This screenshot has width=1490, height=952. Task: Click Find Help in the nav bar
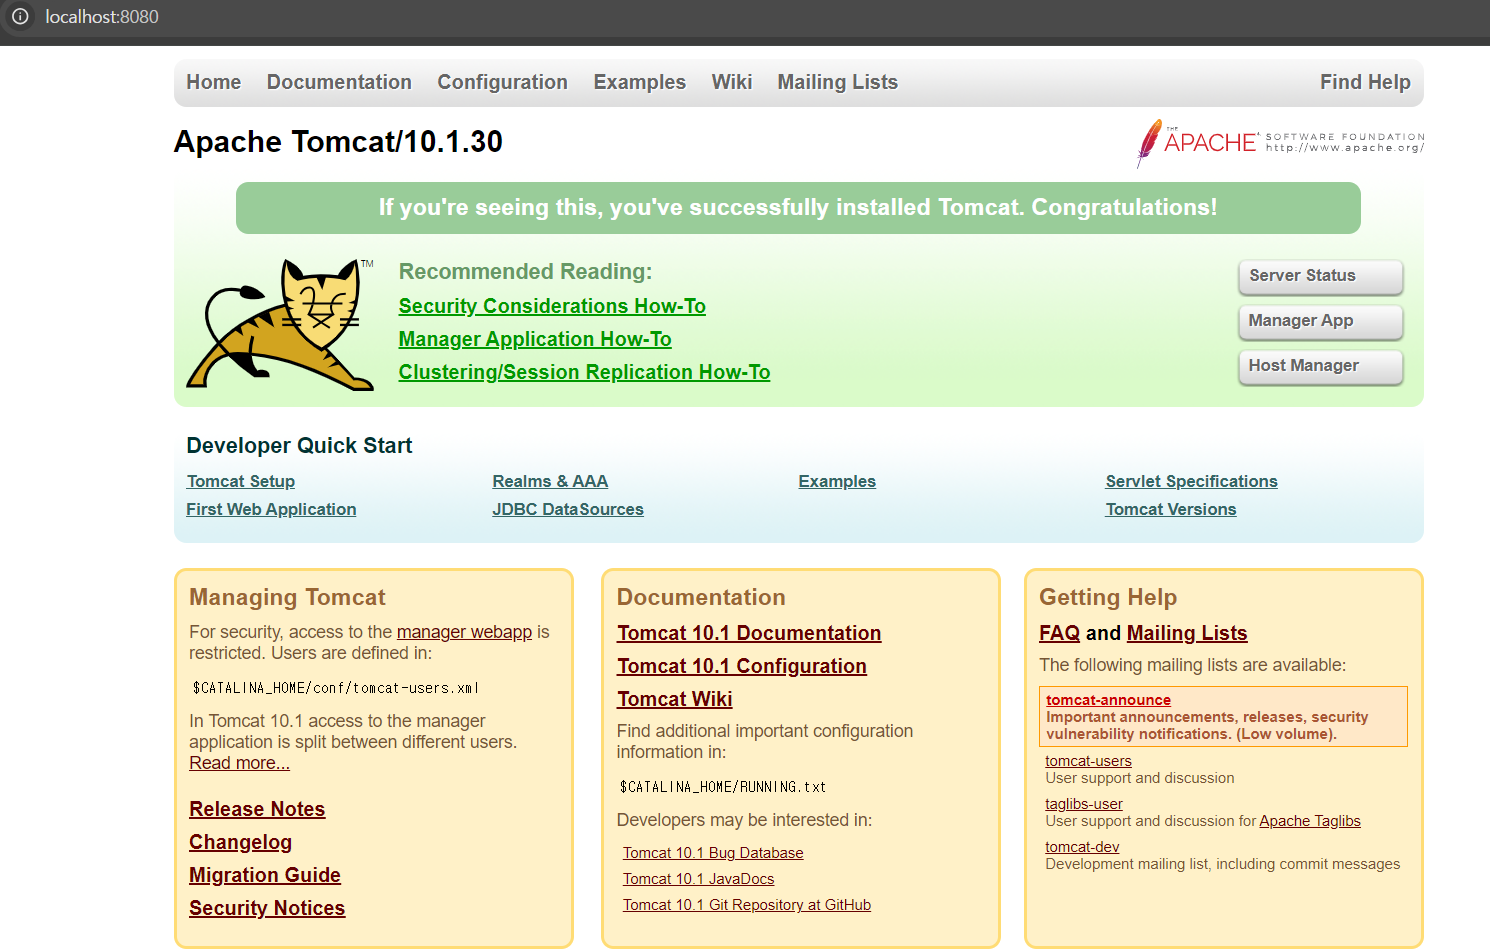(x=1365, y=82)
